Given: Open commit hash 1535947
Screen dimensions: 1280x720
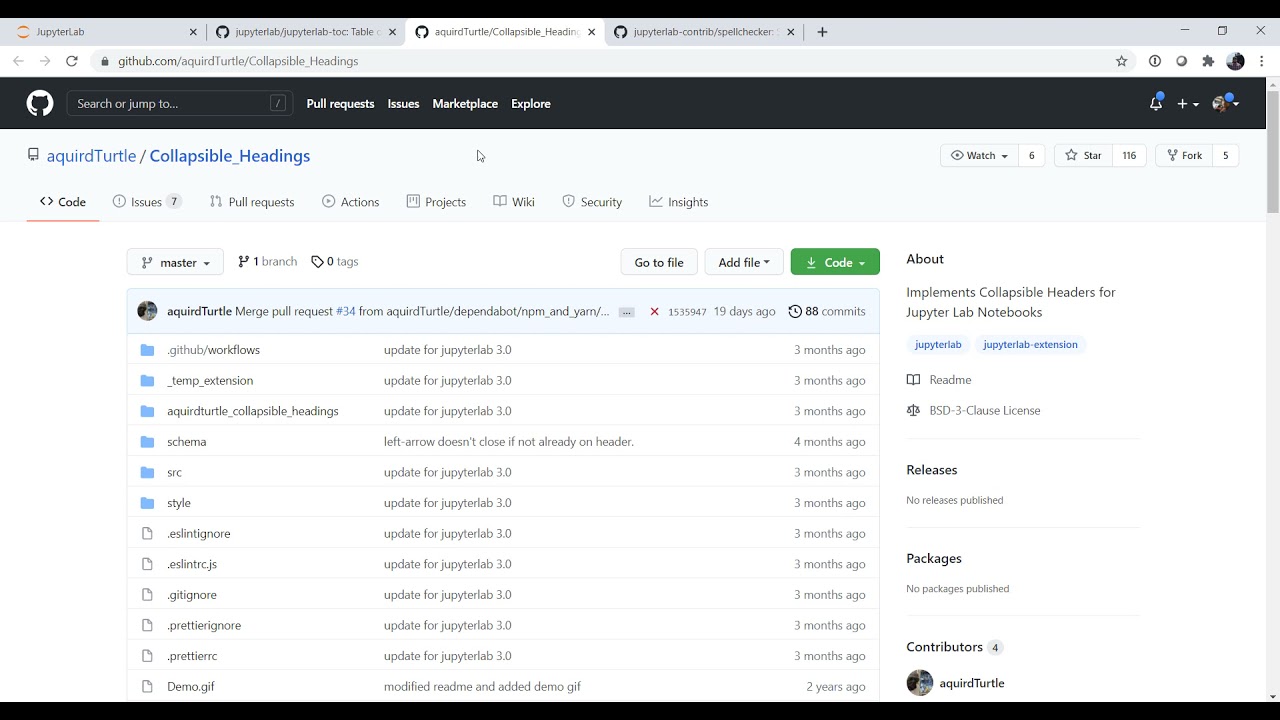Looking at the screenshot, I should 687,312.
